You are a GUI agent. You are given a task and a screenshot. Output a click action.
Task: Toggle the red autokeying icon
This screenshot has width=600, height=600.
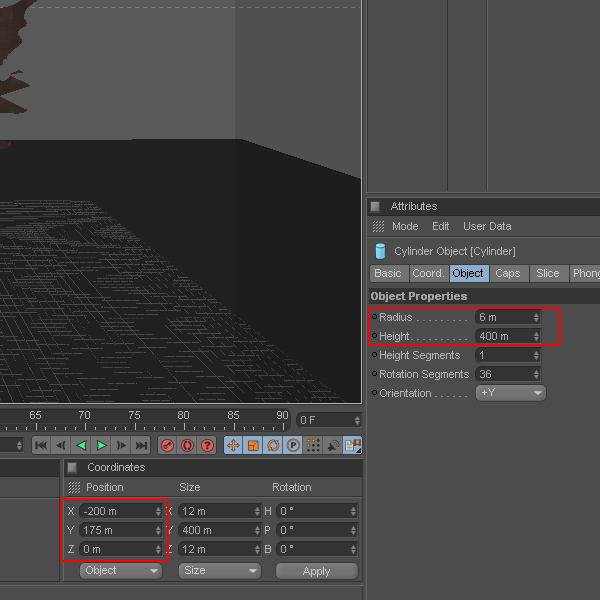pos(187,445)
